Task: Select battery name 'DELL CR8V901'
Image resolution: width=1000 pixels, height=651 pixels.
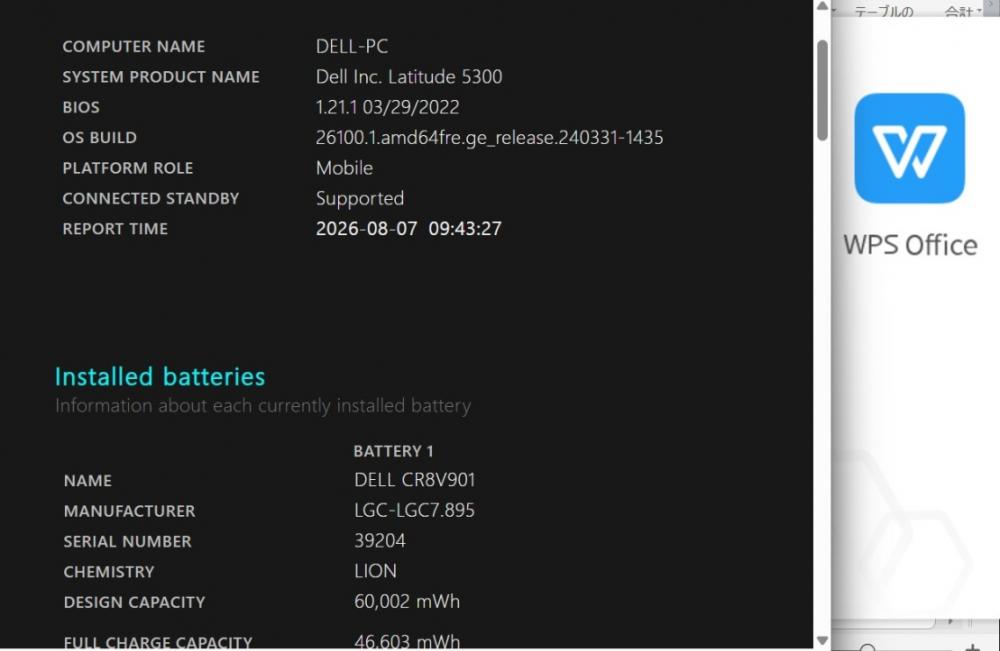Action: [x=415, y=480]
